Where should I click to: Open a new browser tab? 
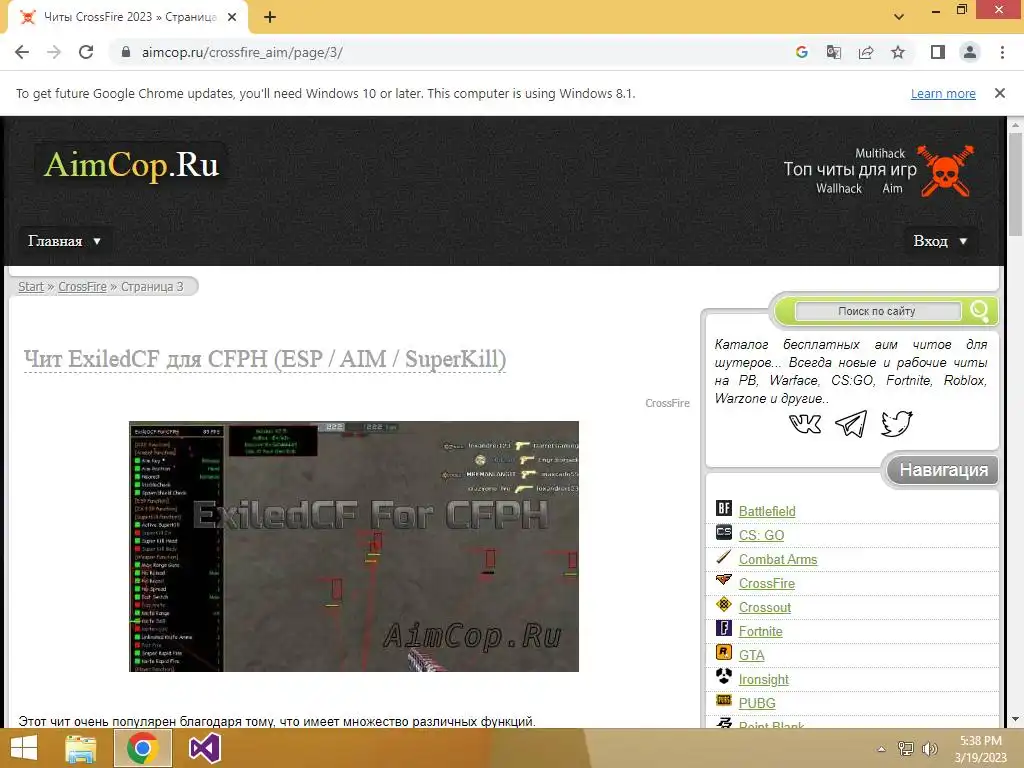point(270,18)
